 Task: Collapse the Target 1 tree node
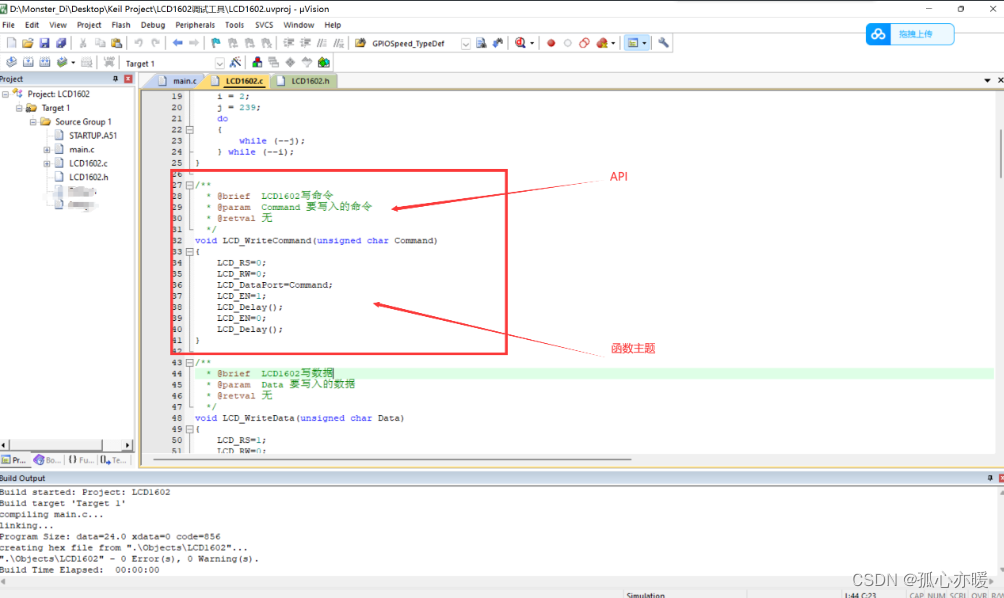click(19, 108)
